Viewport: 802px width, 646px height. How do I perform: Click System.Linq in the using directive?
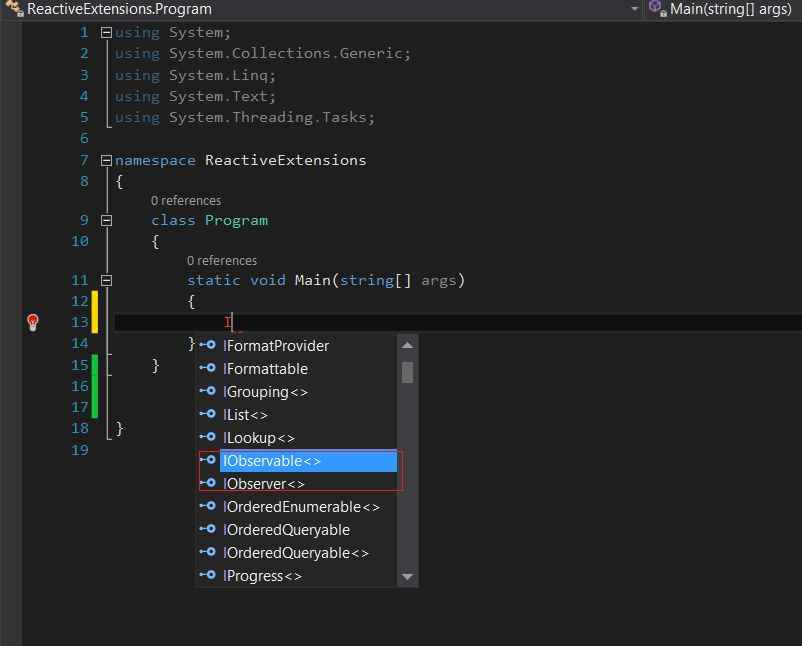218,75
